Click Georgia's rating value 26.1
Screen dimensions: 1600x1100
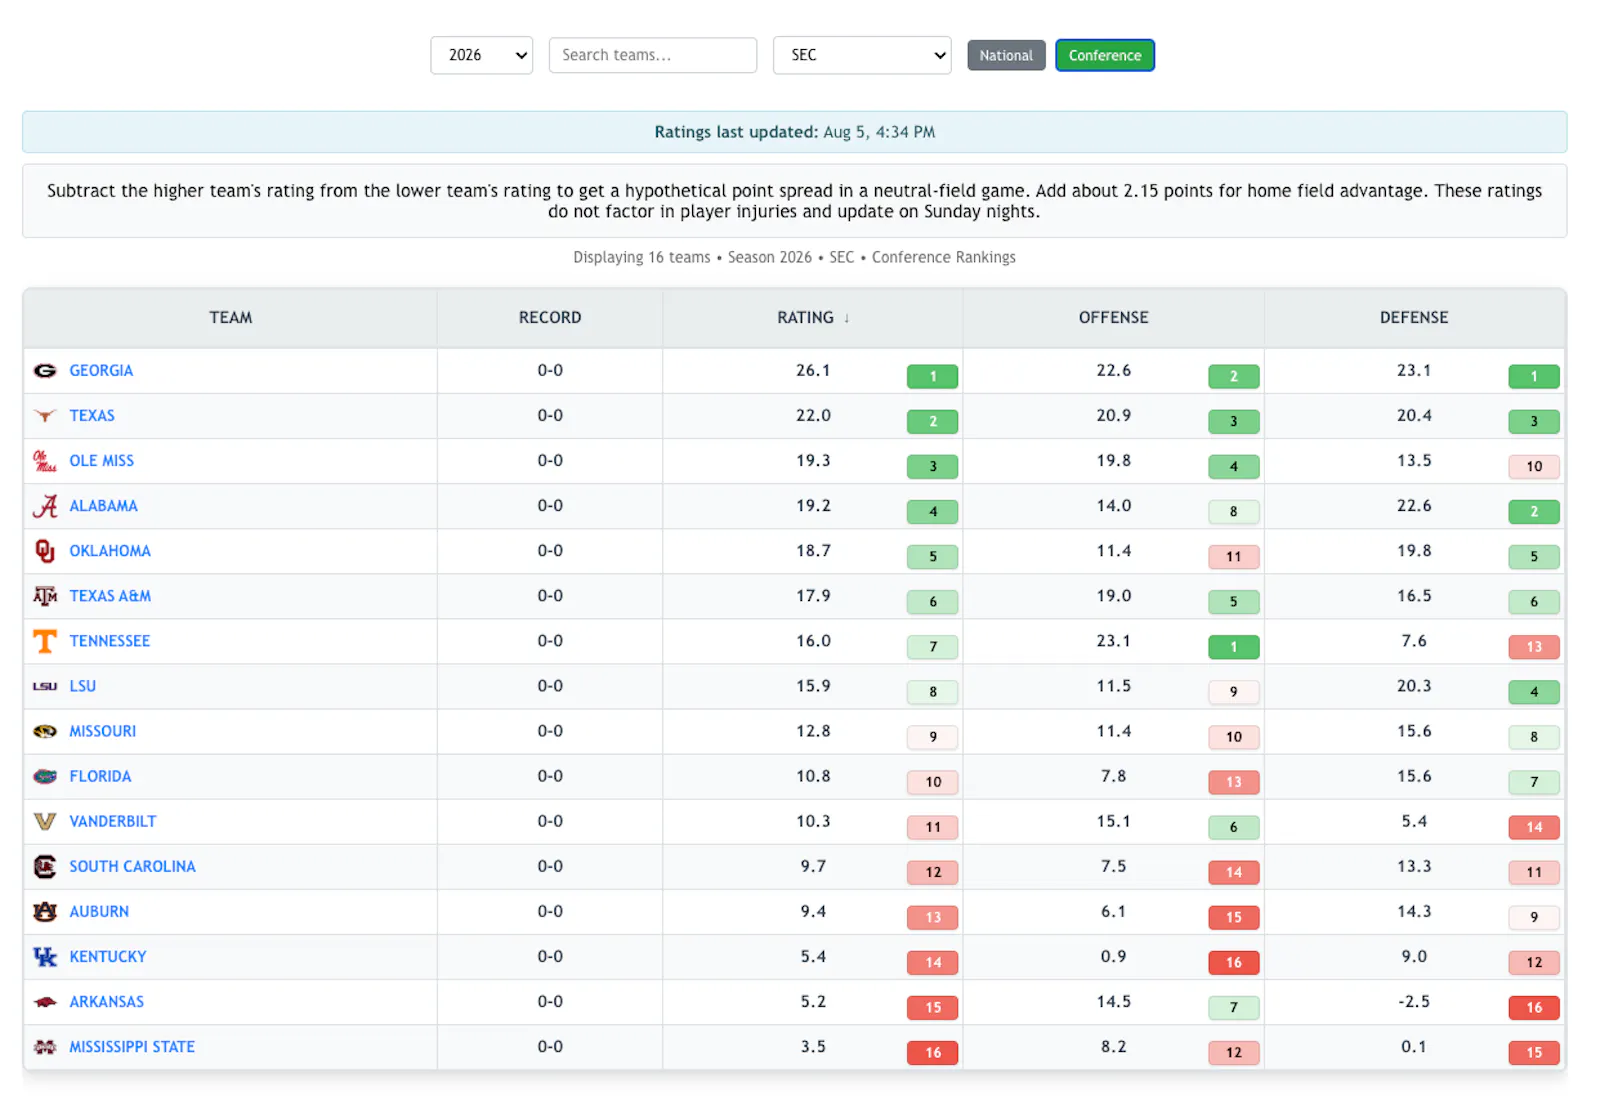[x=813, y=371]
